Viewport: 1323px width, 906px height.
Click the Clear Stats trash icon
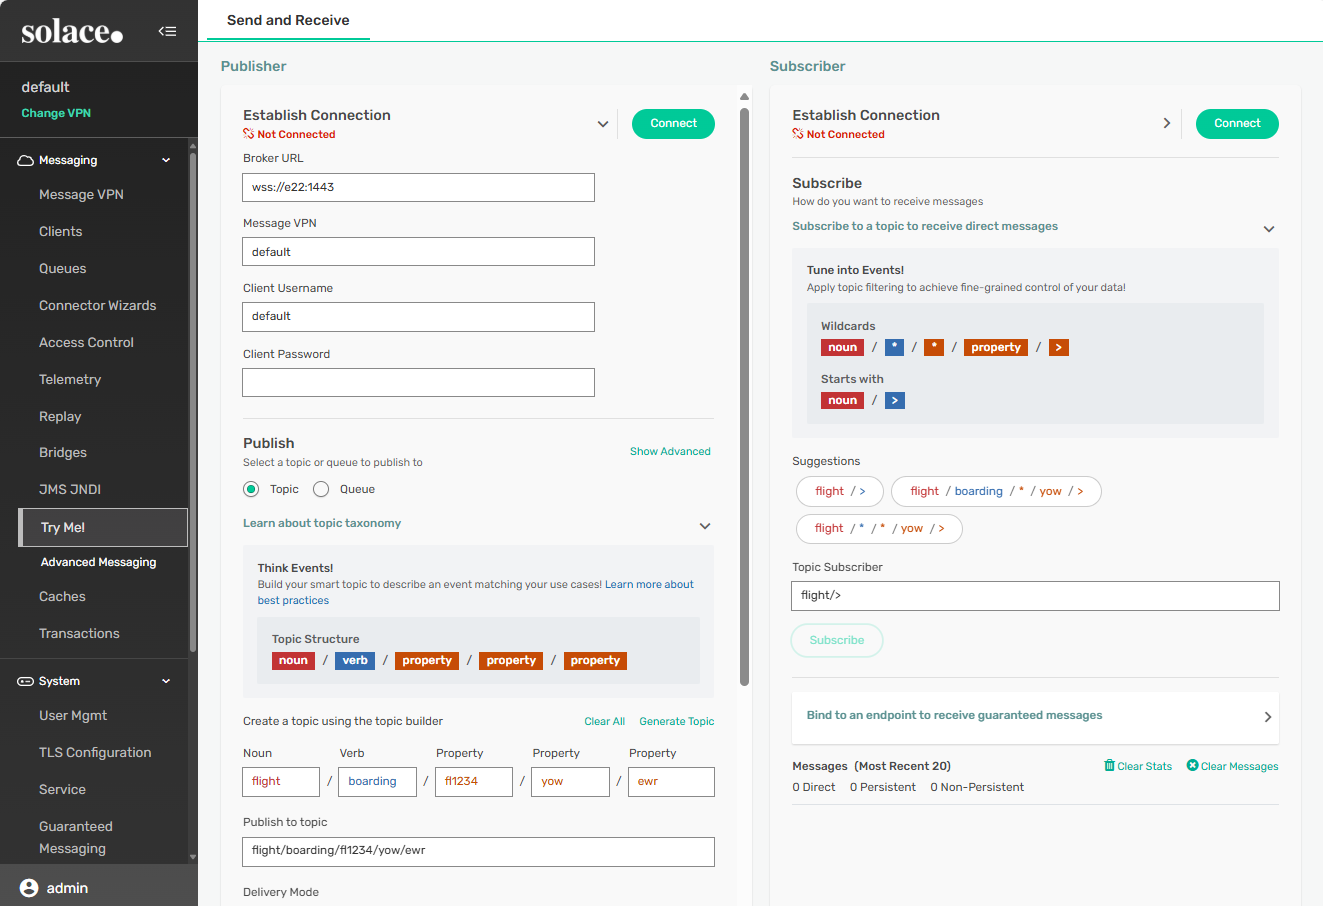tap(1109, 766)
